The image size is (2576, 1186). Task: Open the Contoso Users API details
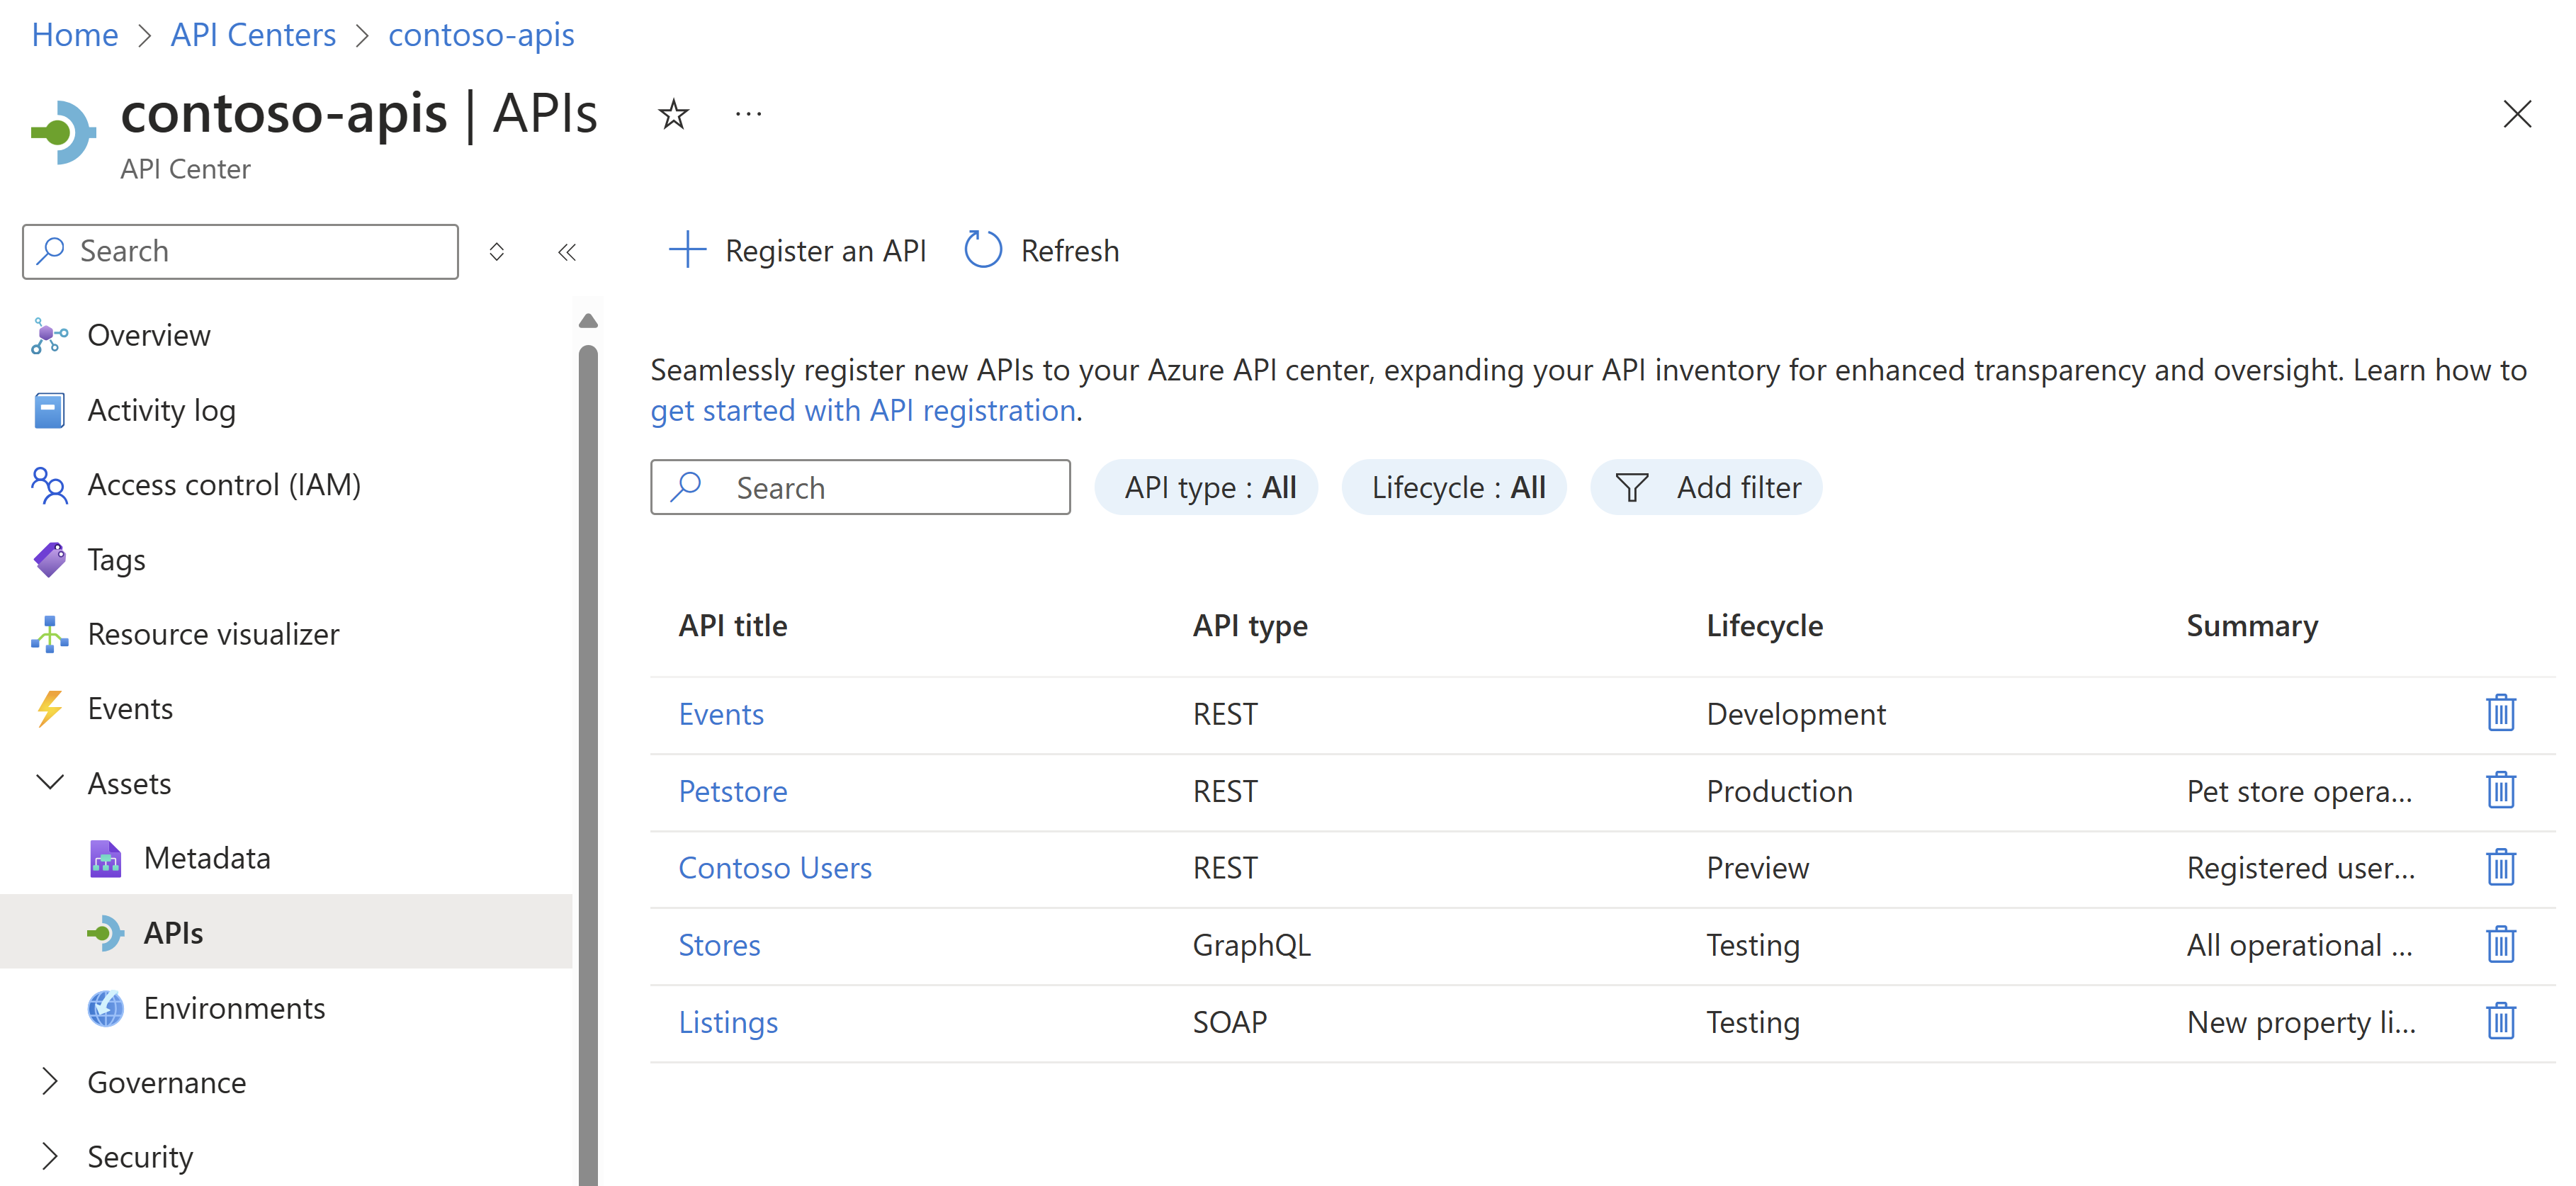772,866
